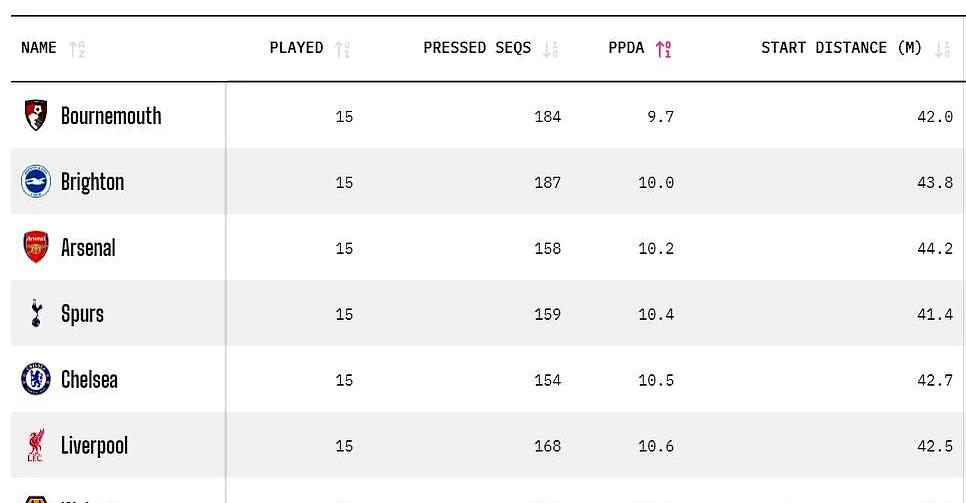Screen dimensions: 966x503
Task: Select the NAME column header
Action: pyautogui.click(x=39, y=48)
